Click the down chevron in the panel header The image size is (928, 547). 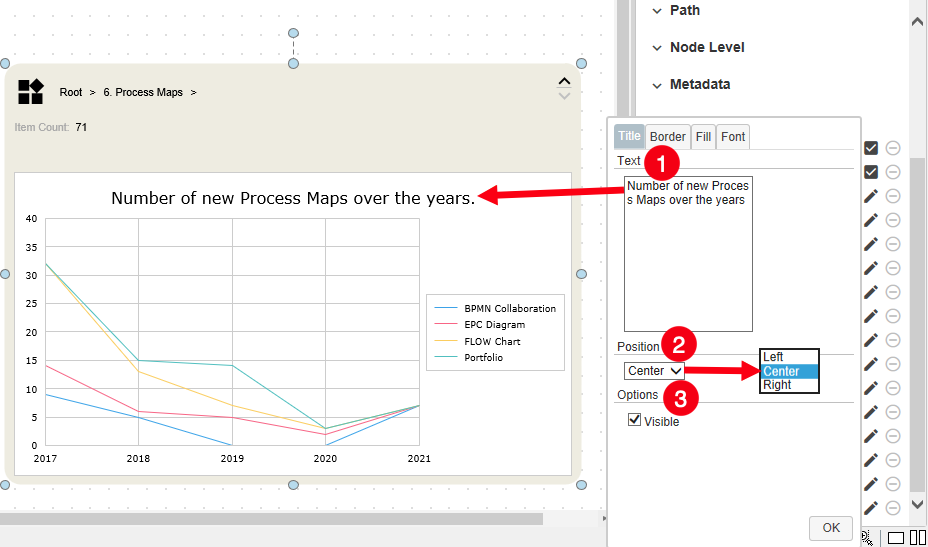tap(564, 97)
